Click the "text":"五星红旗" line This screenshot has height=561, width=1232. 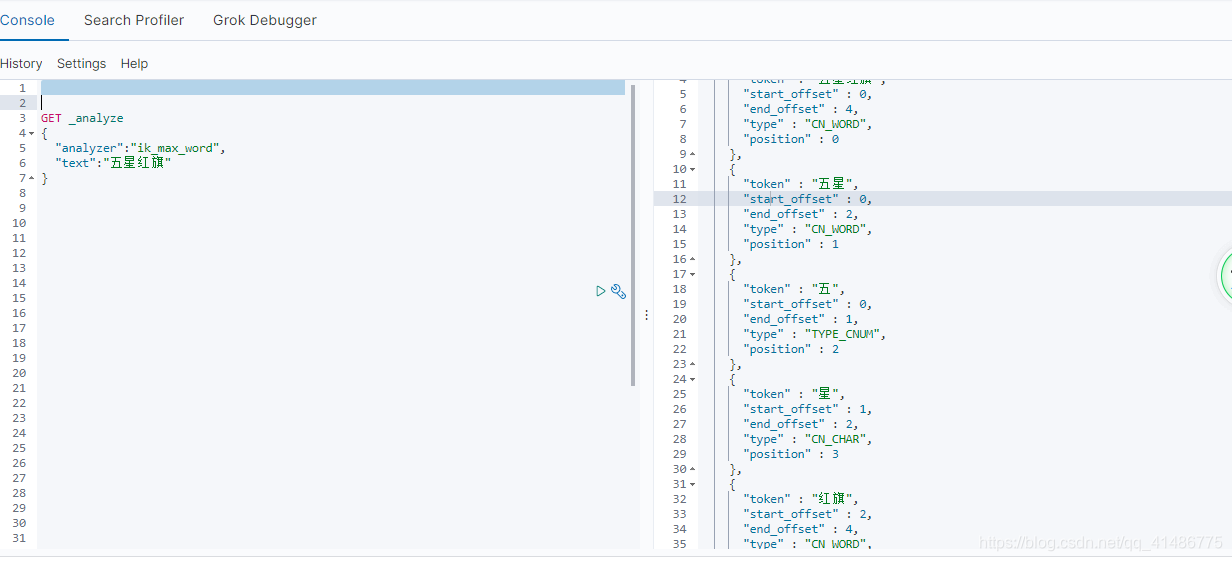[113, 163]
